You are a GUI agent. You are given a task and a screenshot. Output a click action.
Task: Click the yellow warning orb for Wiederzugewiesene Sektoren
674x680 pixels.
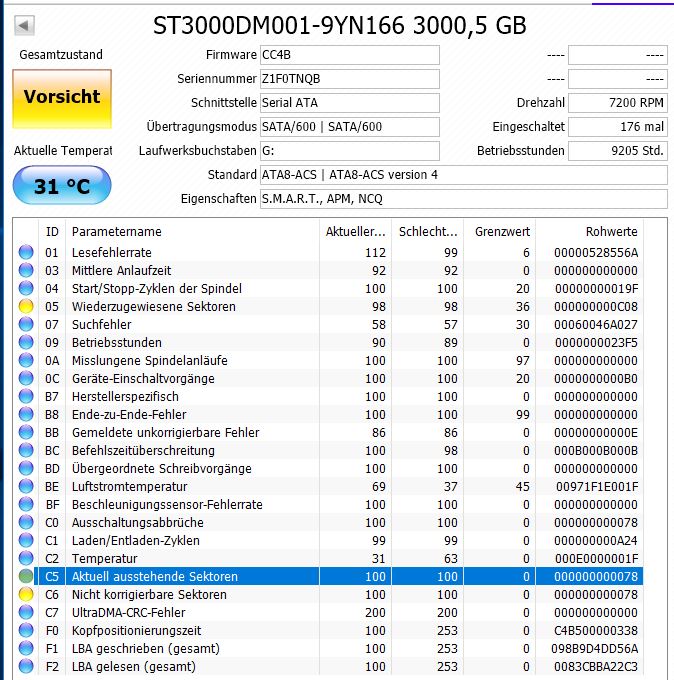coord(26,306)
